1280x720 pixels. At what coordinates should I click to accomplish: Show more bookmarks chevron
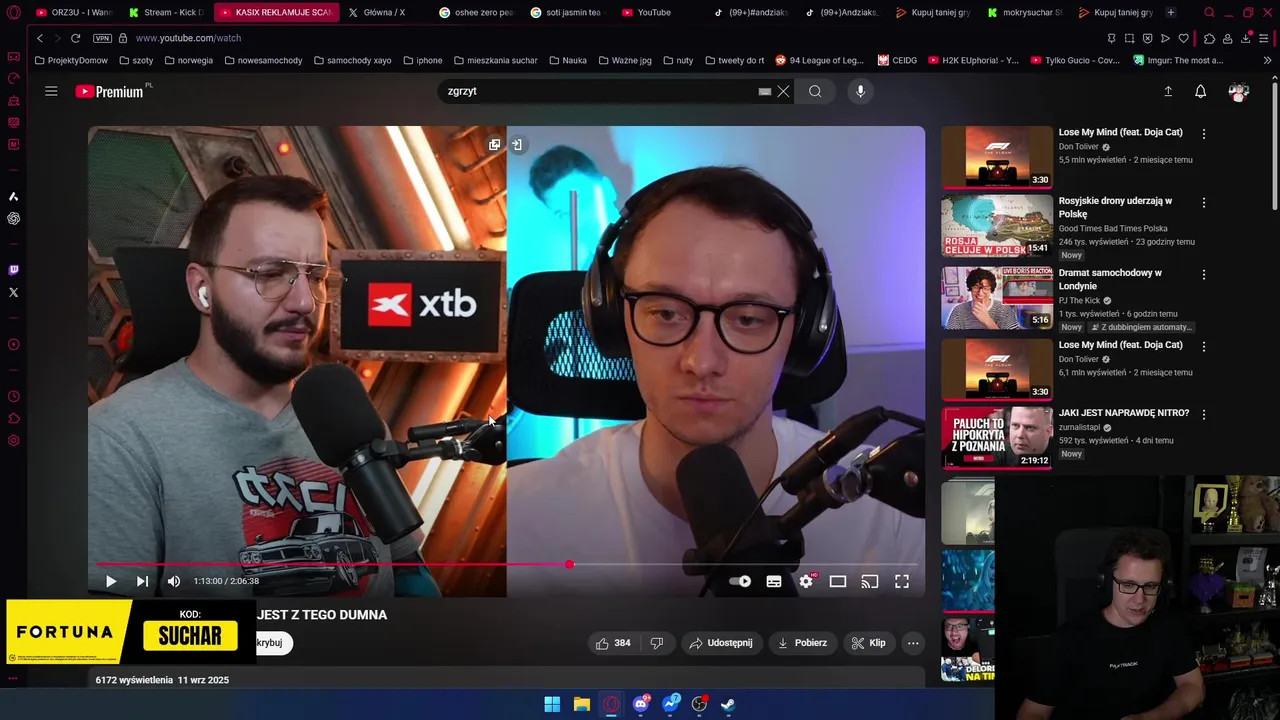click(x=1267, y=60)
